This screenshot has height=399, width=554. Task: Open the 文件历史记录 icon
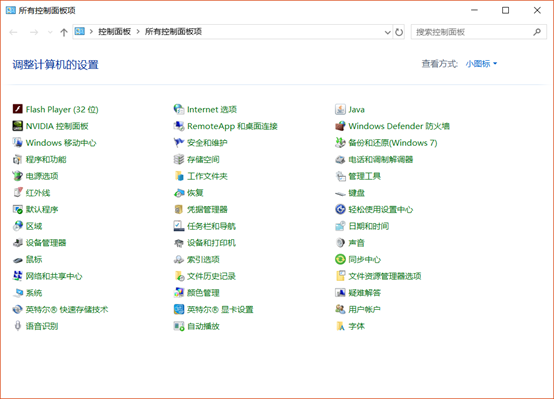click(179, 276)
